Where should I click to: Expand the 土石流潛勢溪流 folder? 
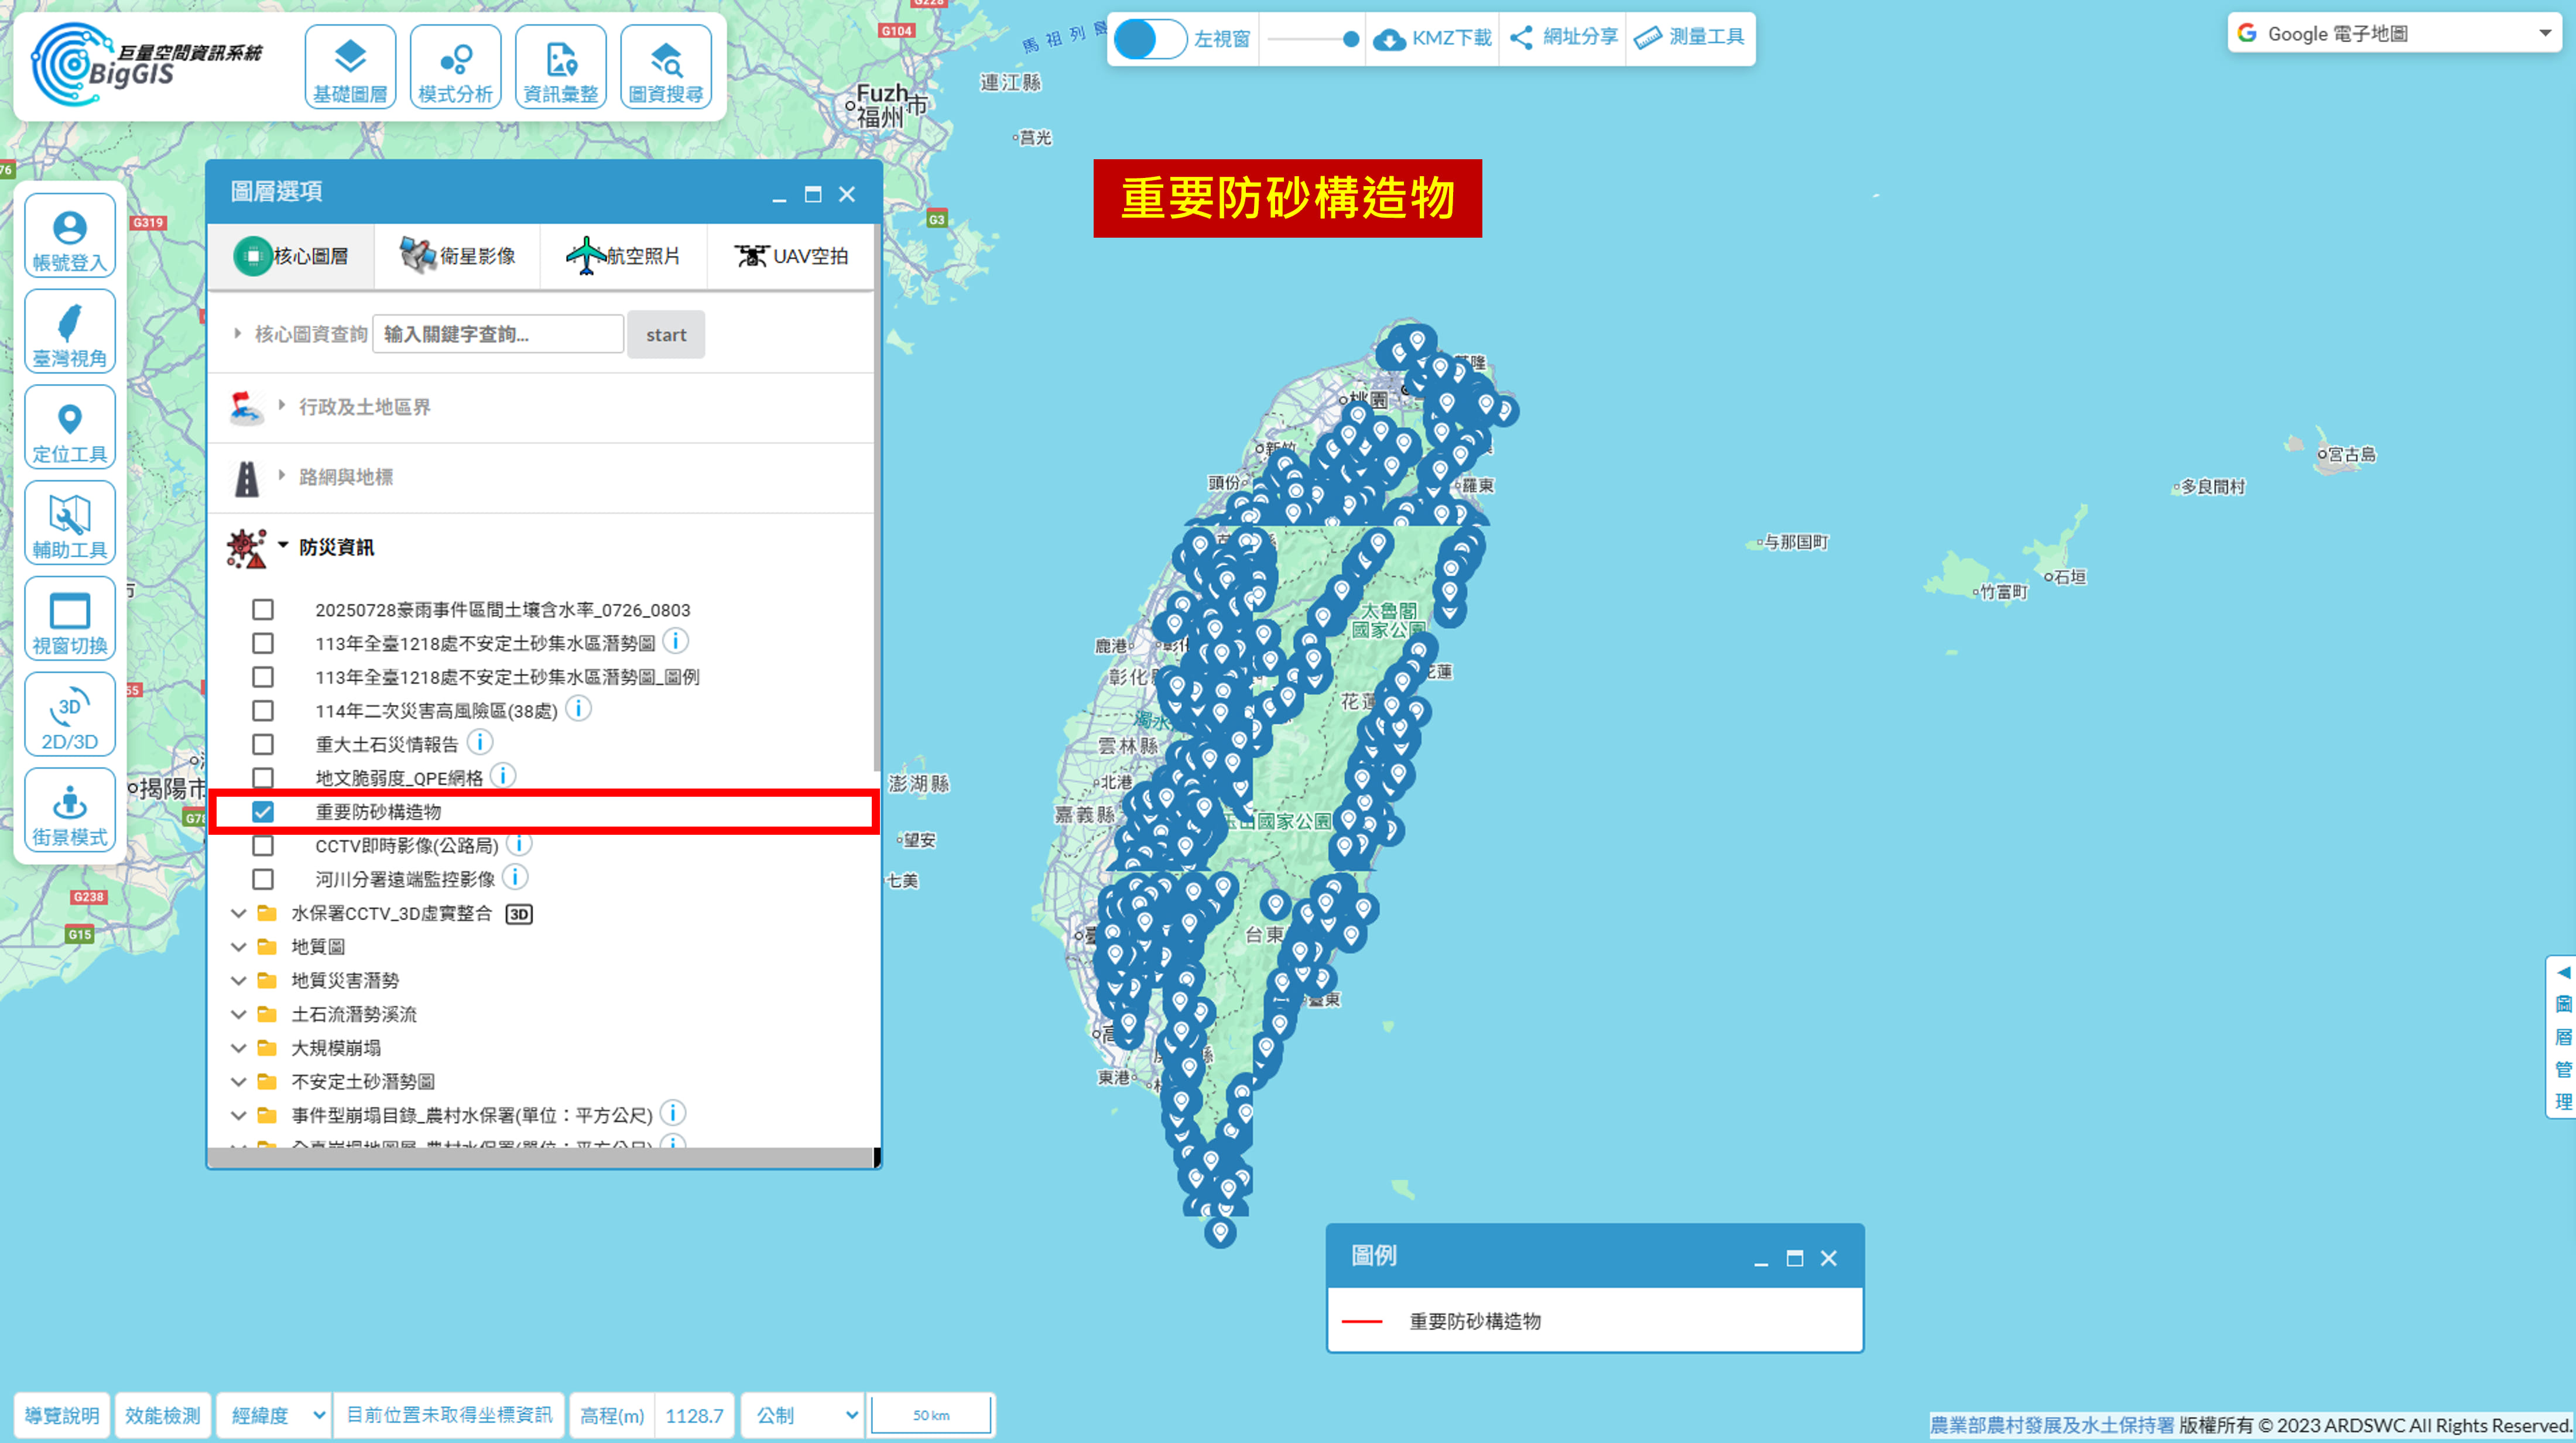click(239, 1014)
